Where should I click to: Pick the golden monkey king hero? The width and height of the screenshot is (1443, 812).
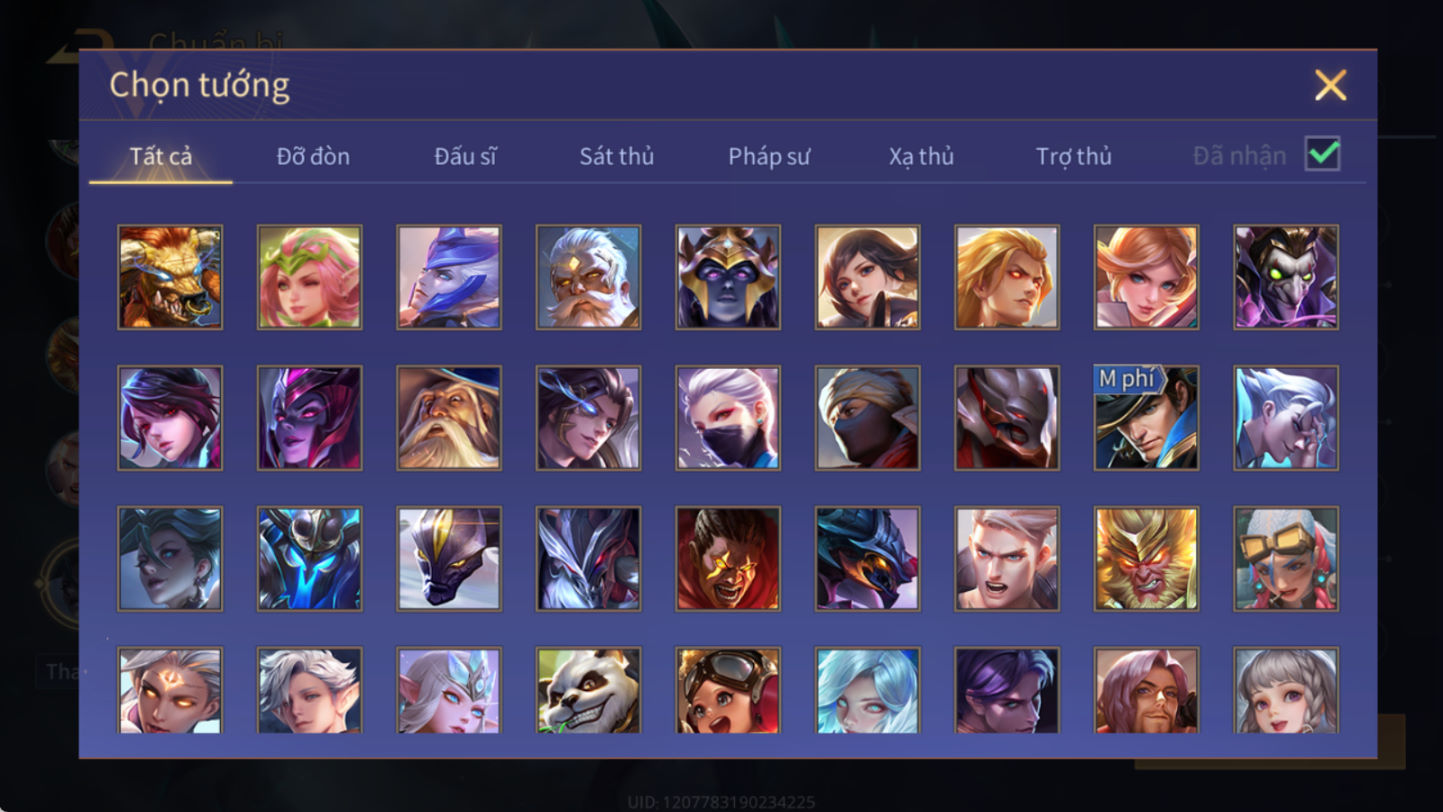tap(1146, 559)
